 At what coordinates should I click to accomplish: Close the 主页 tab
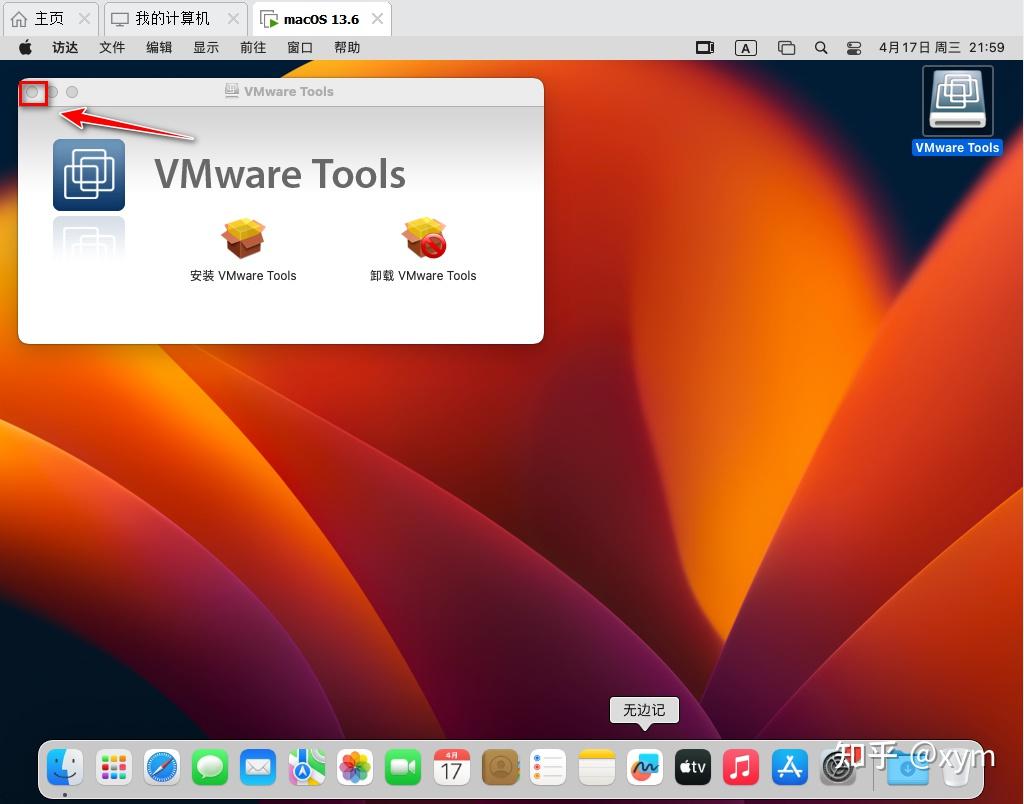pyautogui.click(x=84, y=19)
